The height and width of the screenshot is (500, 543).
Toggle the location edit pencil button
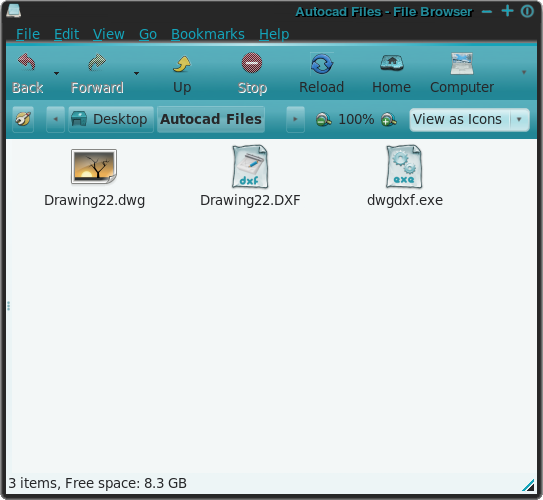pyautogui.click(x=23, y=119)
